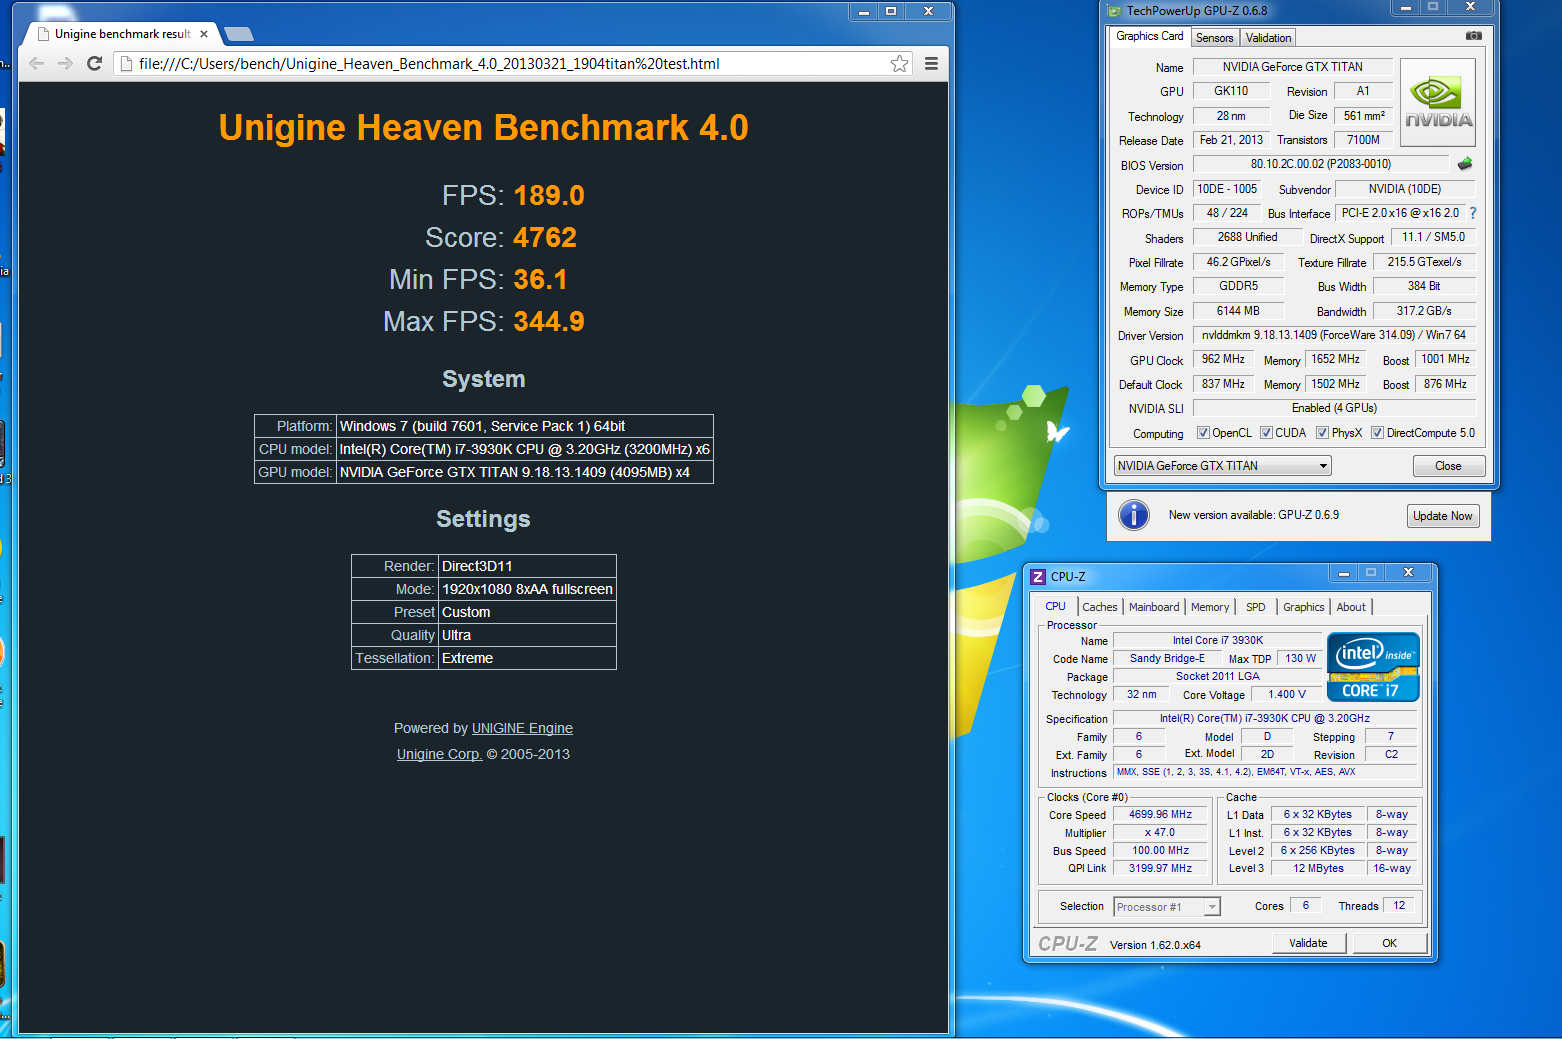Click the page icon in address bar
Viewport: 1562px width, 1039px height.
(x=126, y=64)
